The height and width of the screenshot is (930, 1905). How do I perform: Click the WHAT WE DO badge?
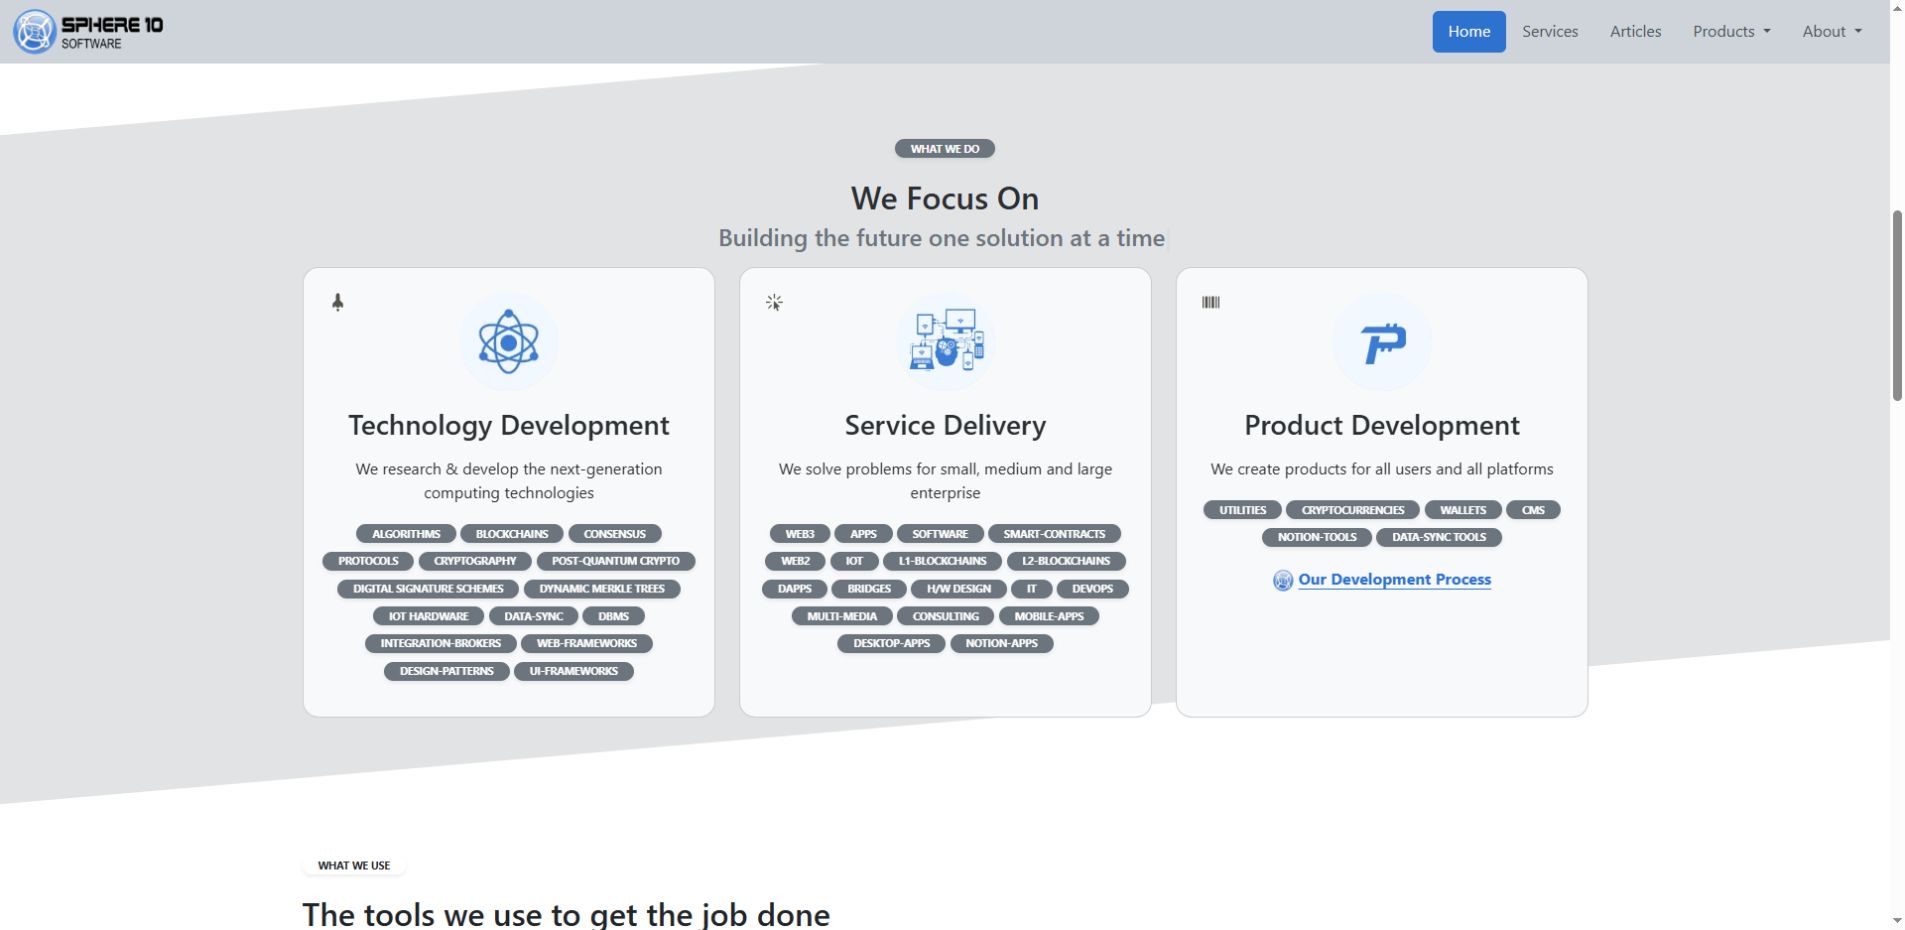pyautogui.click(x=944, y=148)
